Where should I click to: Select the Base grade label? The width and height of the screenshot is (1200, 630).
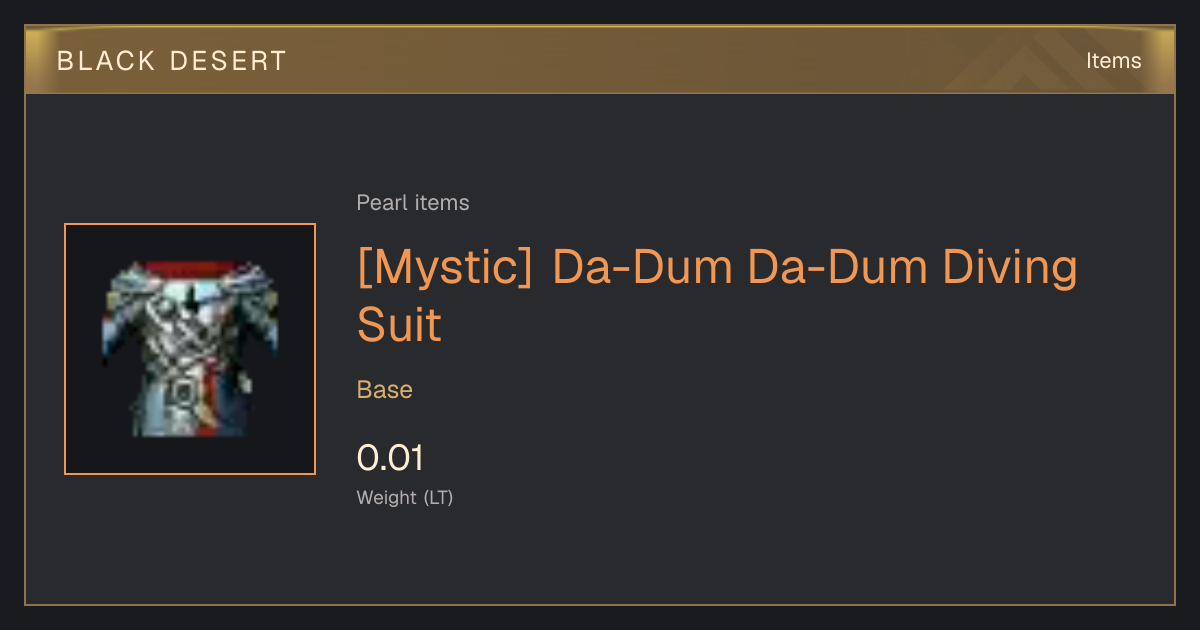[385, 389]
